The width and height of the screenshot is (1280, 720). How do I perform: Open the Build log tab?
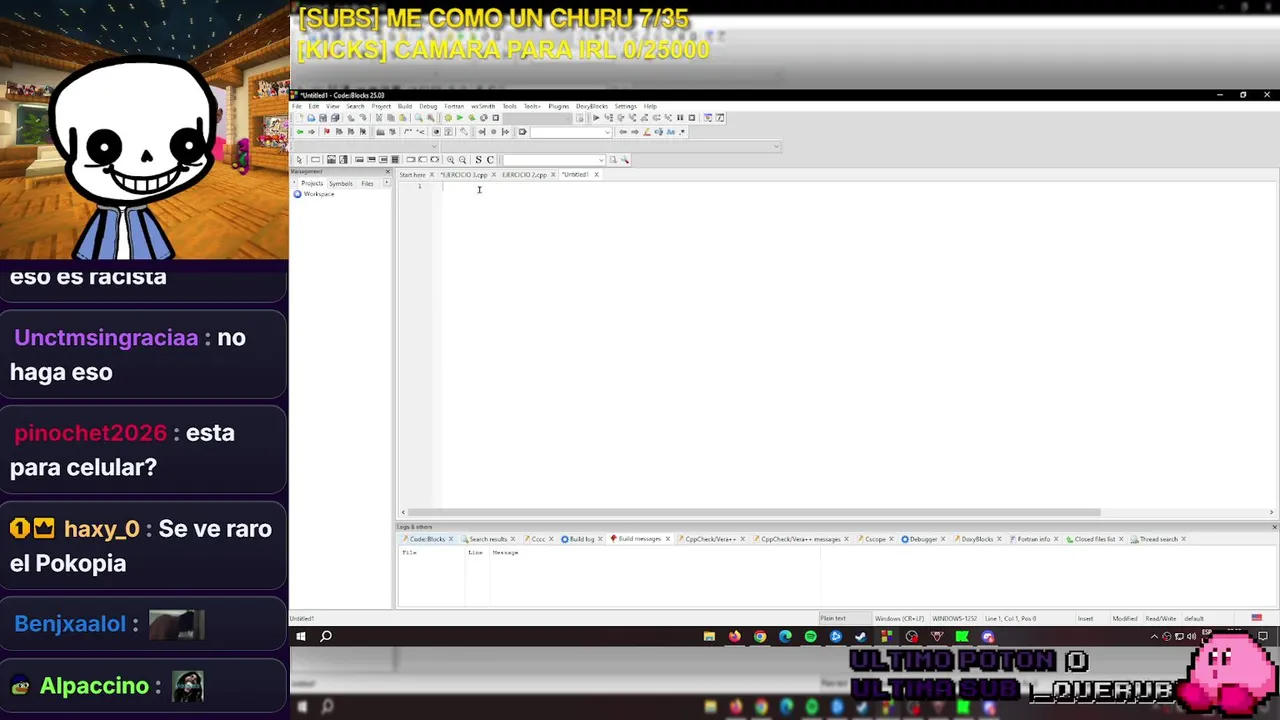tap(582, 539)
